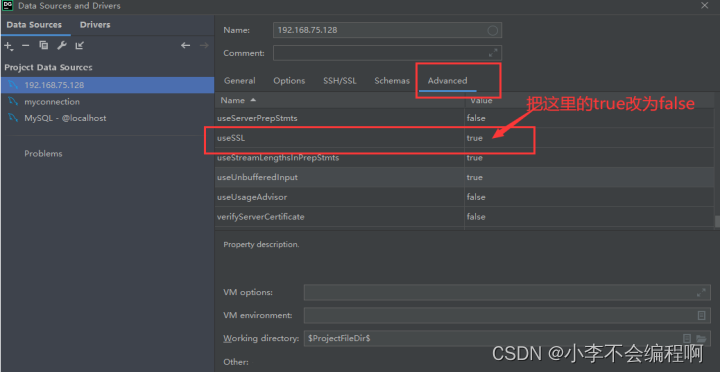
Task: Remove selected data source with minus icon
Action: (x=26, y=45)
